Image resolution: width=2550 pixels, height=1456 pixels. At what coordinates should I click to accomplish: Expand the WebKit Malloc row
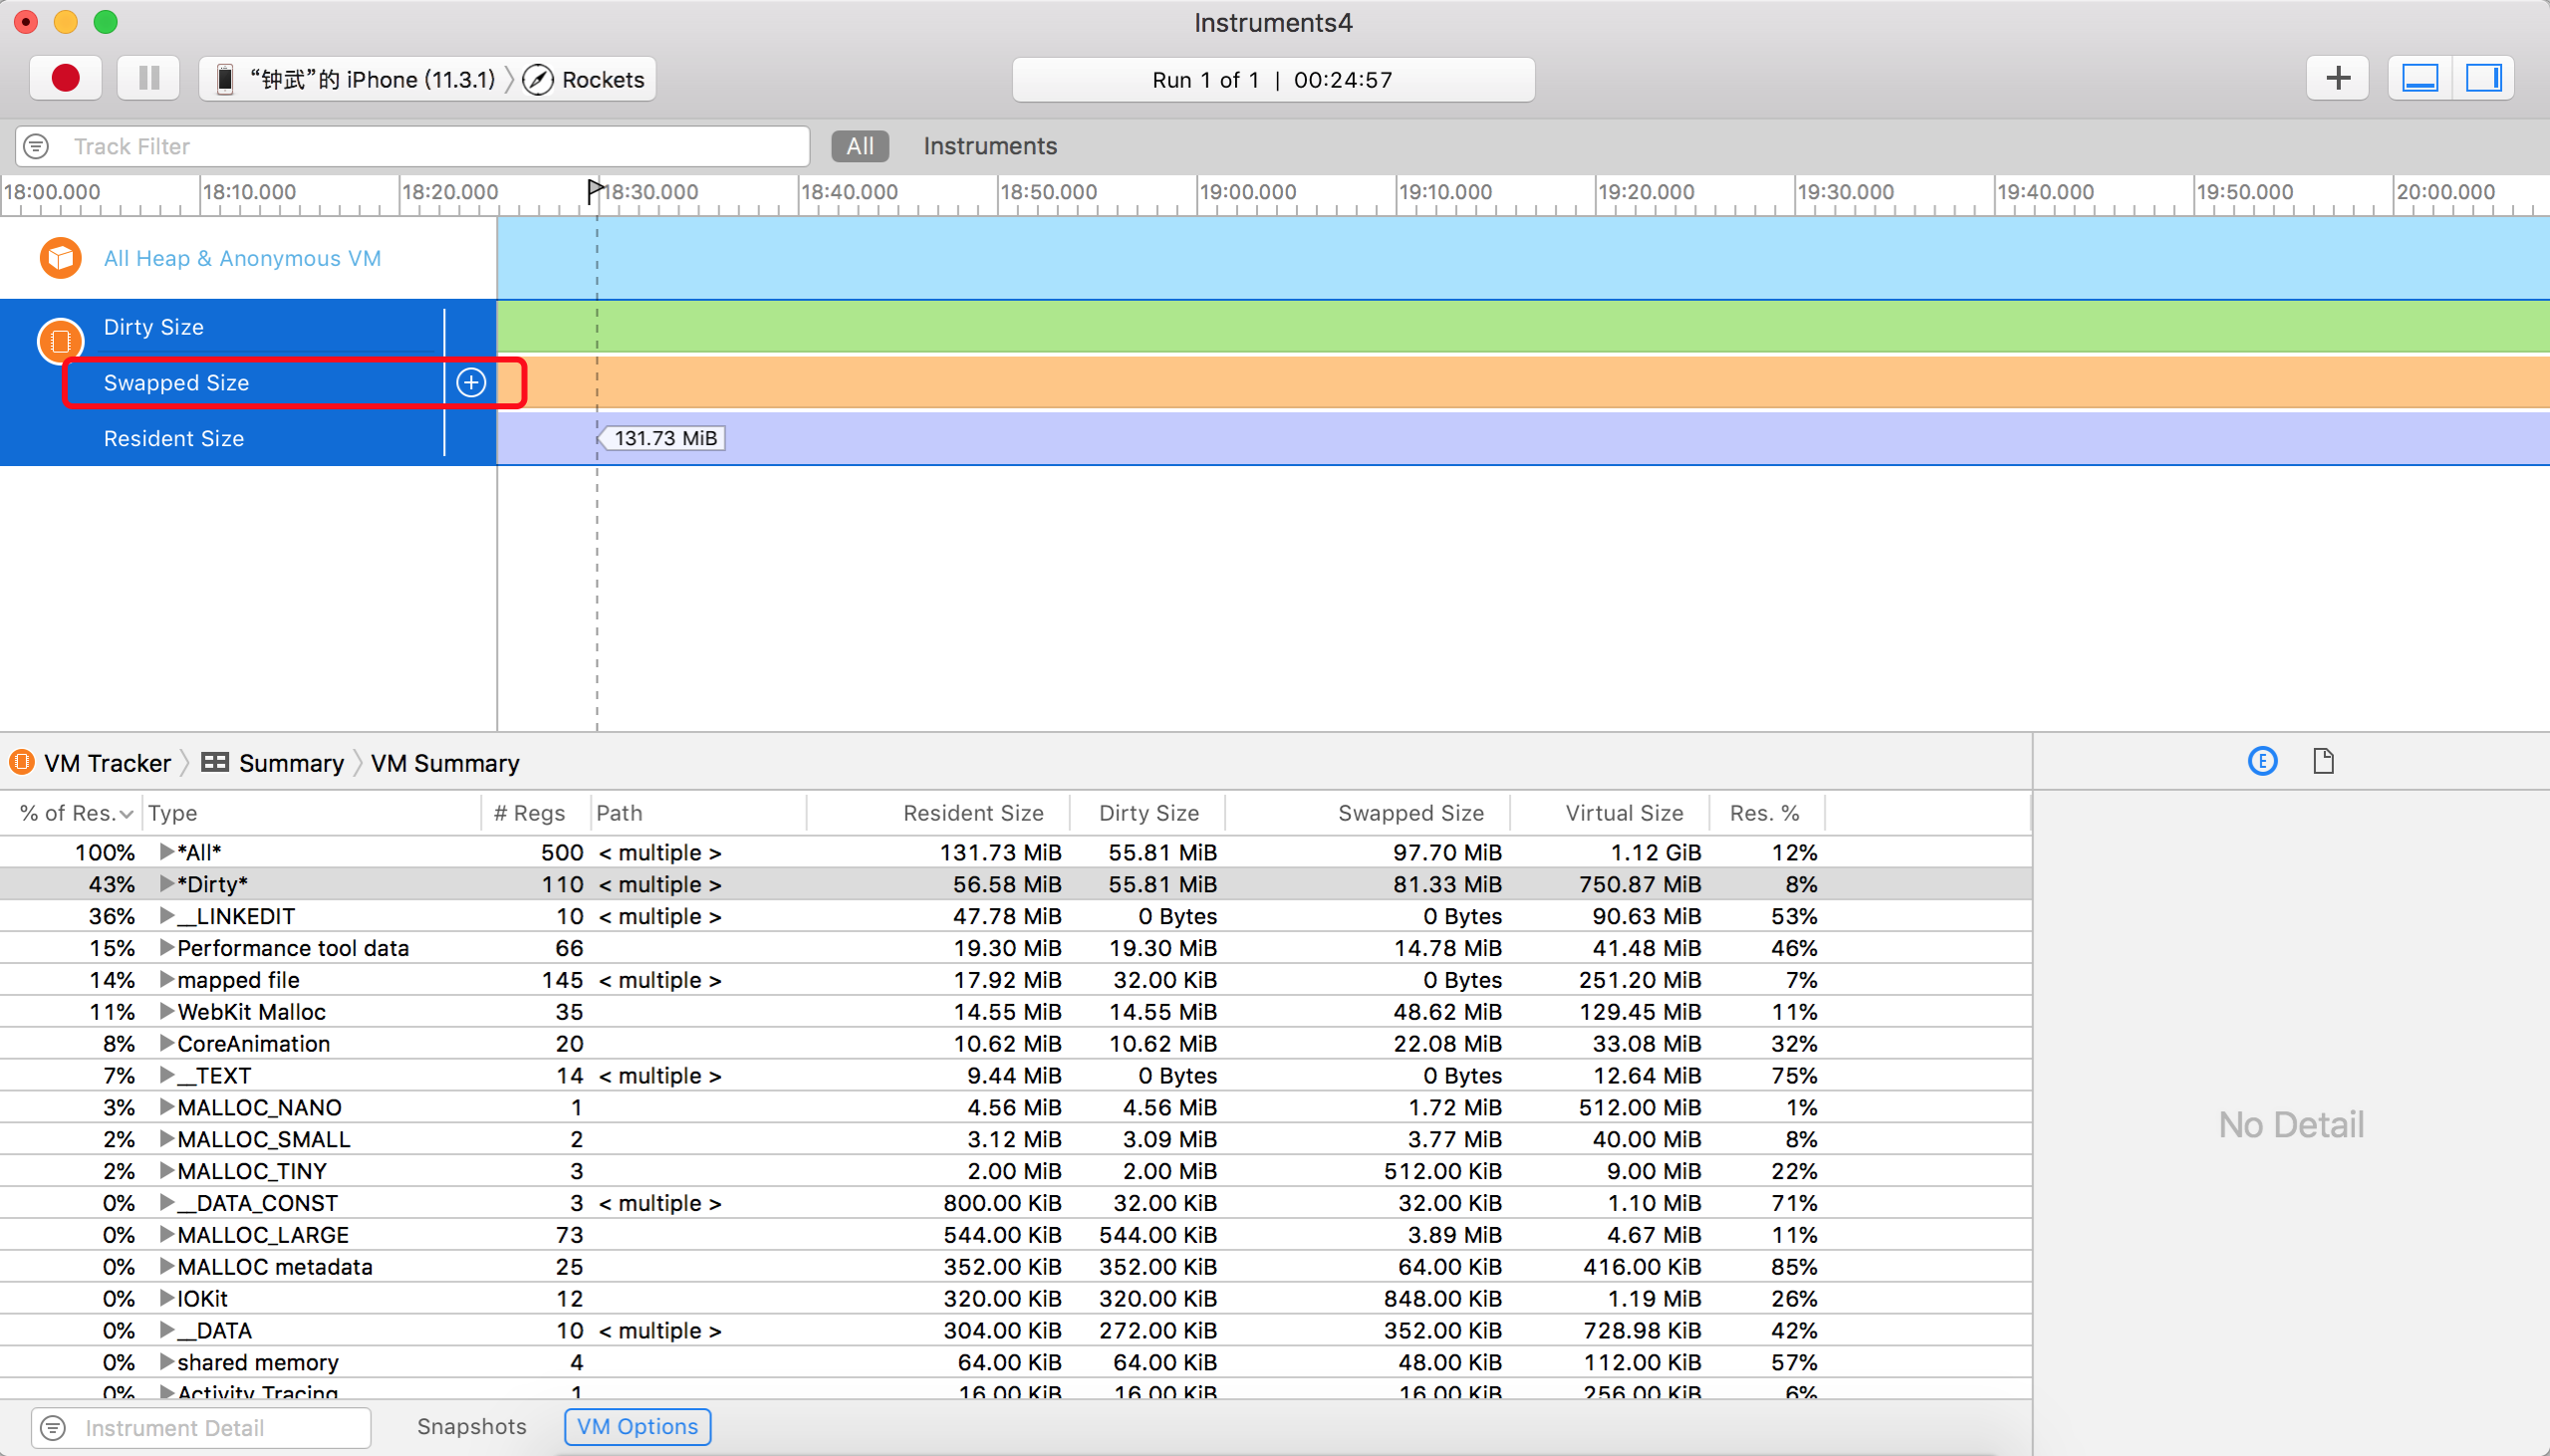[x=166, y=1011]
